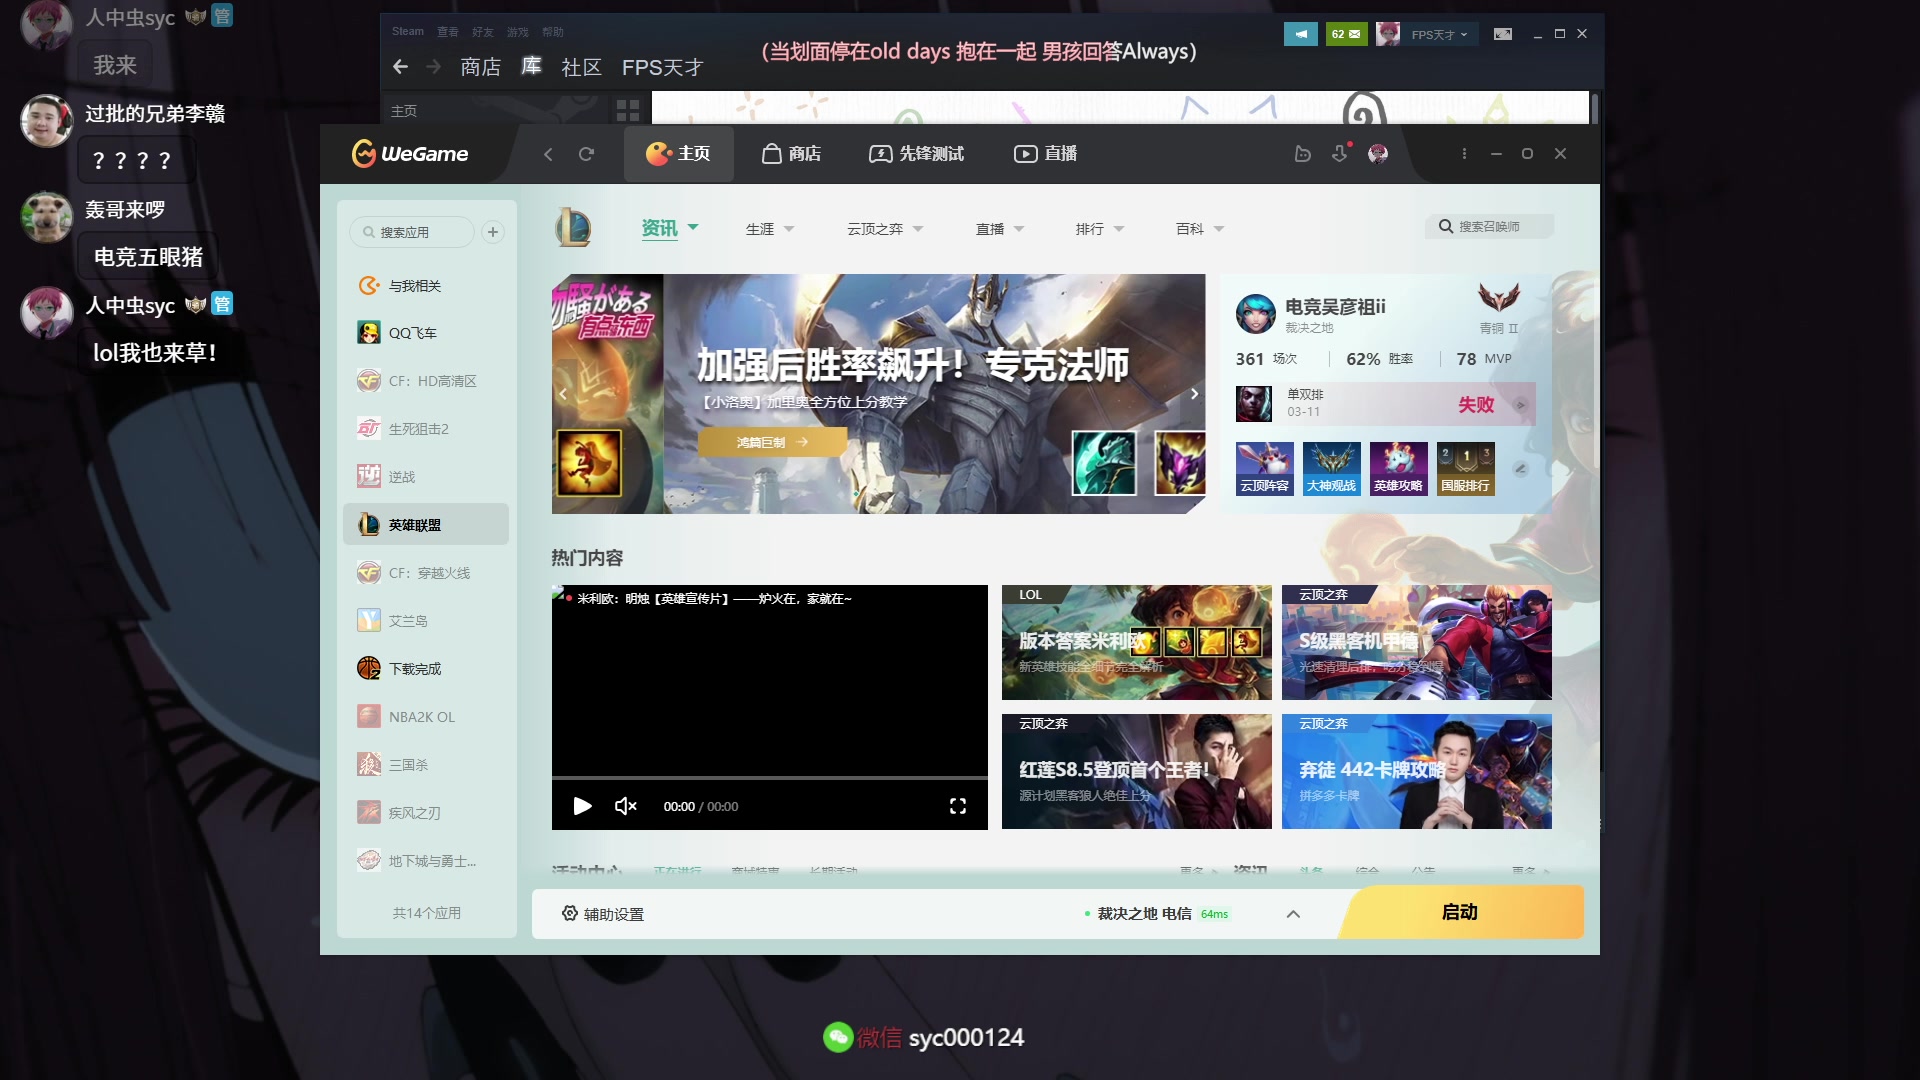The image size is (1920, 1080).
Task: Select CF: 穿越火线 in game list
Action: 426,573
